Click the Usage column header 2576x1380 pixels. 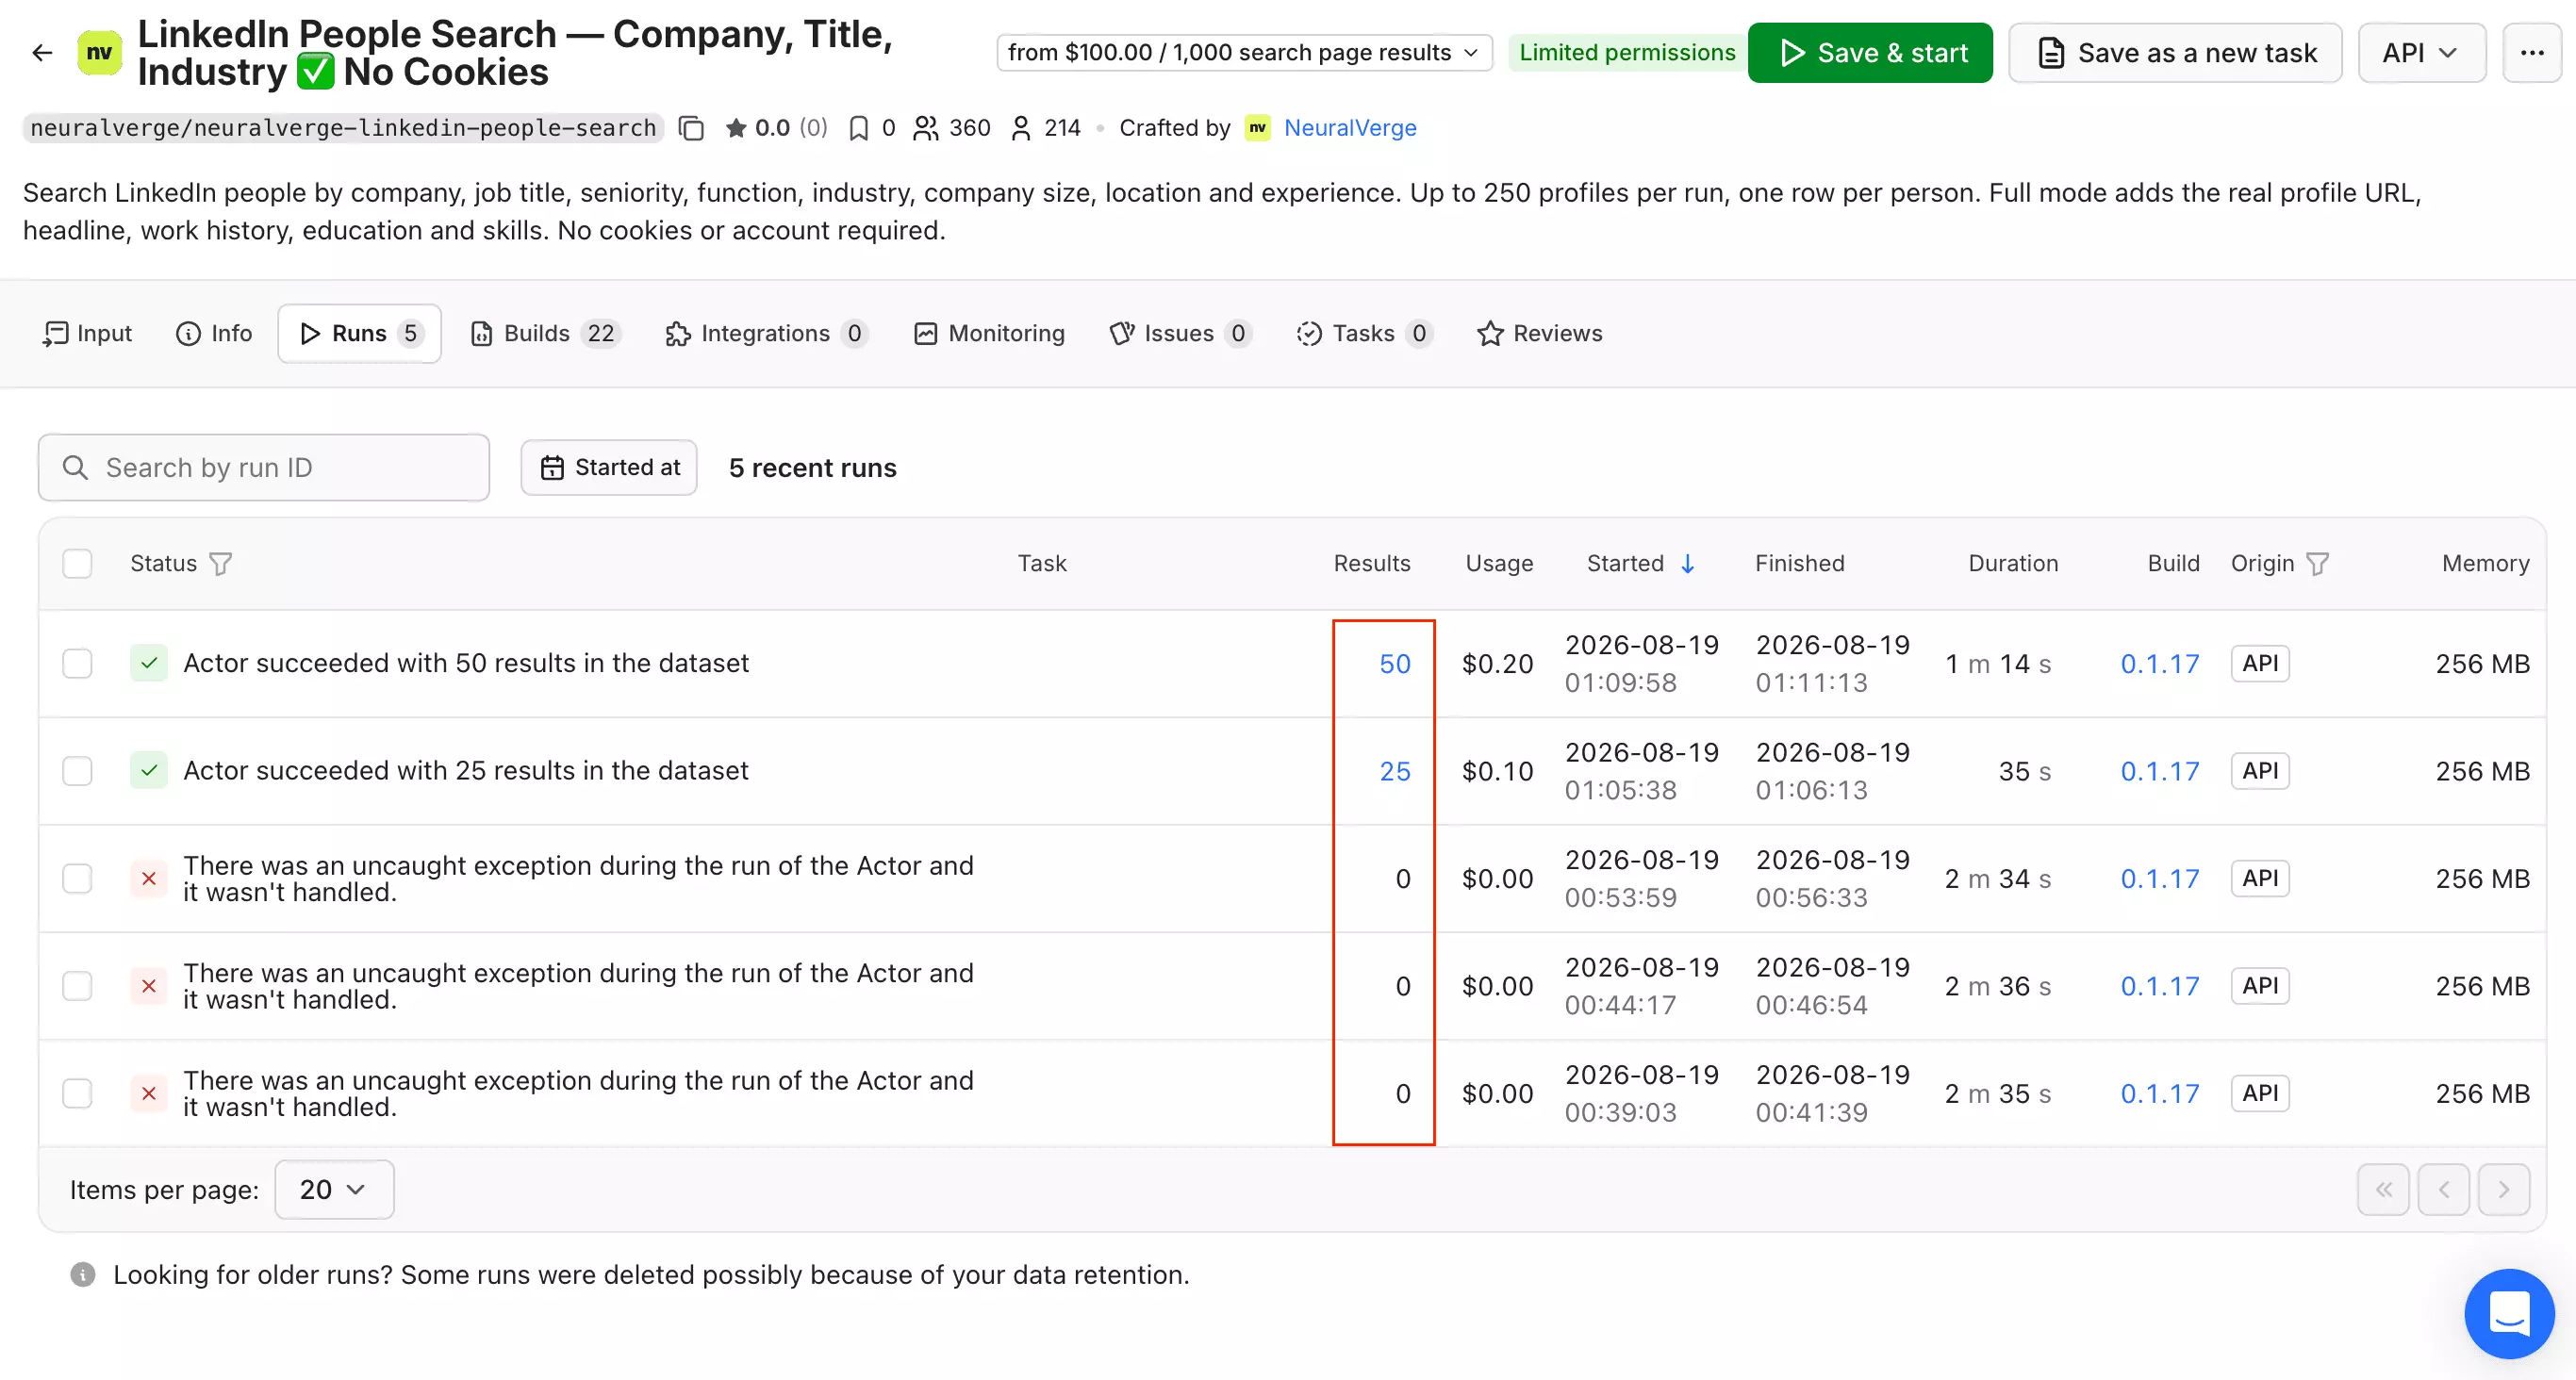[1499, 564]
